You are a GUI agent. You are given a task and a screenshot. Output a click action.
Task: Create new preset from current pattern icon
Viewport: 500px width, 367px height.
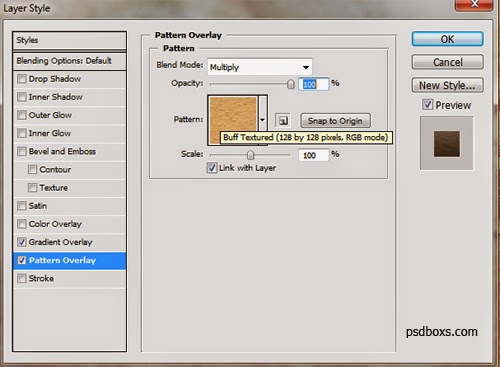[283, 121]
